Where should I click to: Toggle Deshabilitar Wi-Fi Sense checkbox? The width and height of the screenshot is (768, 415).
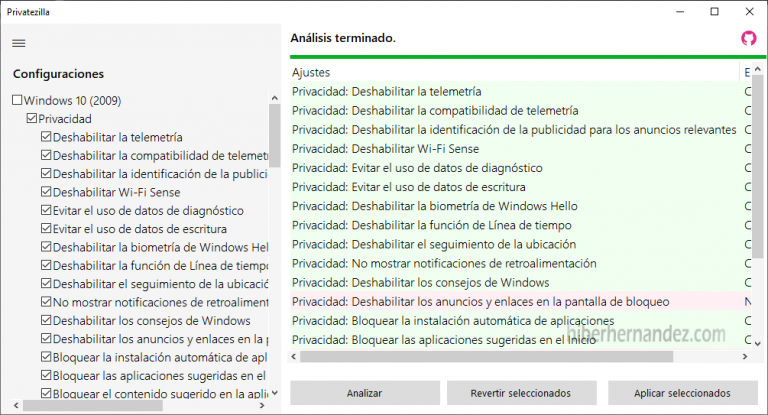46,192
